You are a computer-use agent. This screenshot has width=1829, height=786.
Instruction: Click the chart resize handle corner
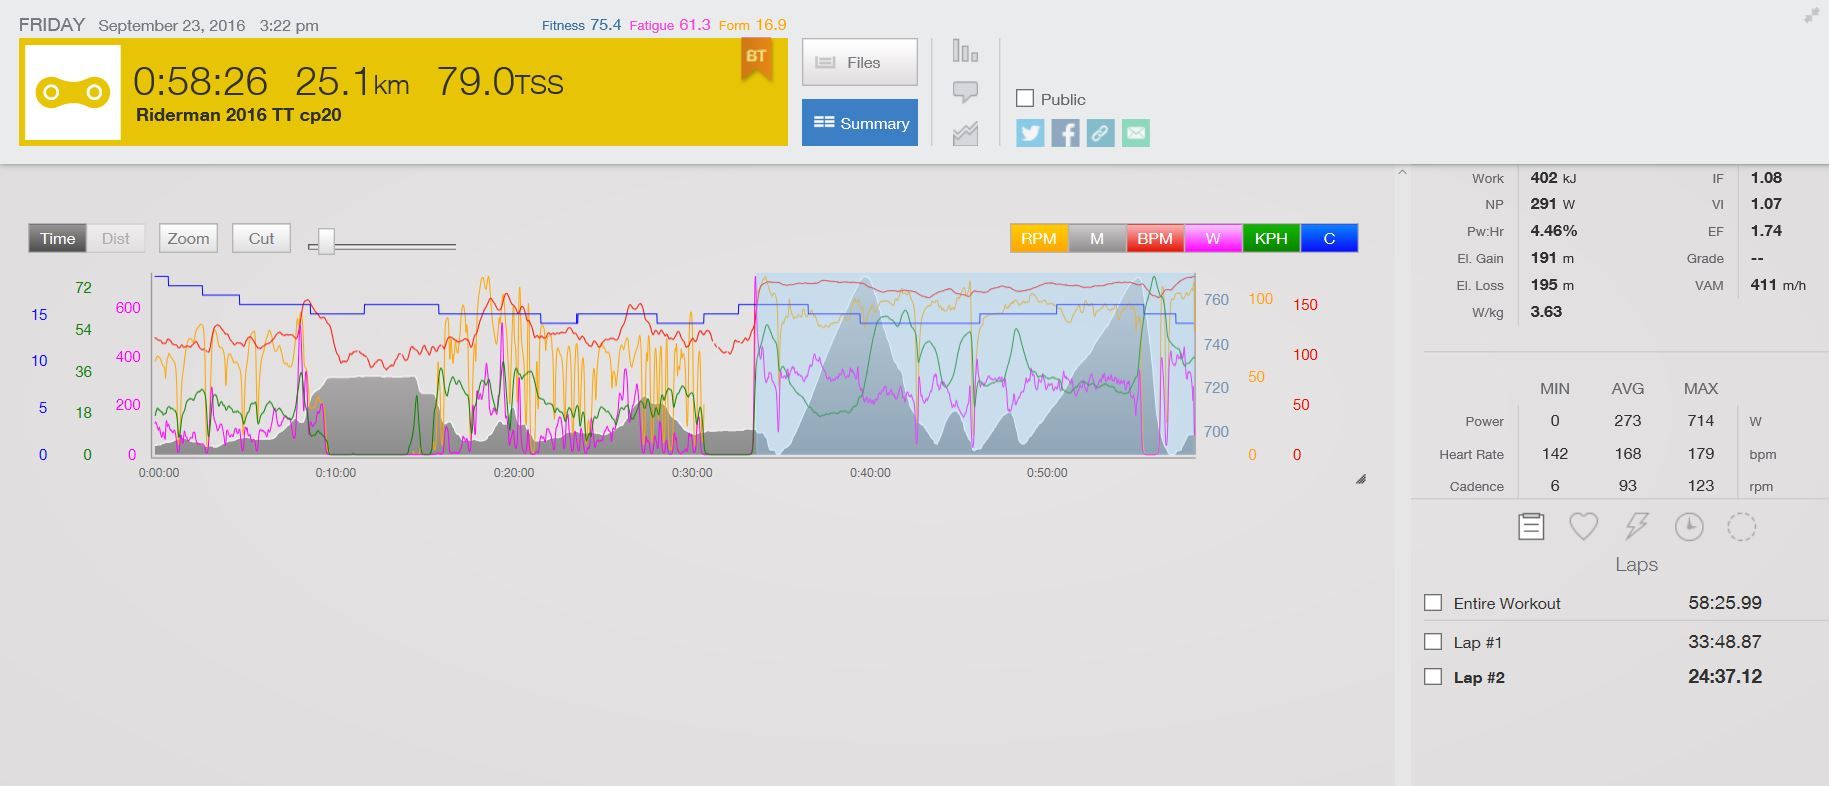click(1361, 479)
